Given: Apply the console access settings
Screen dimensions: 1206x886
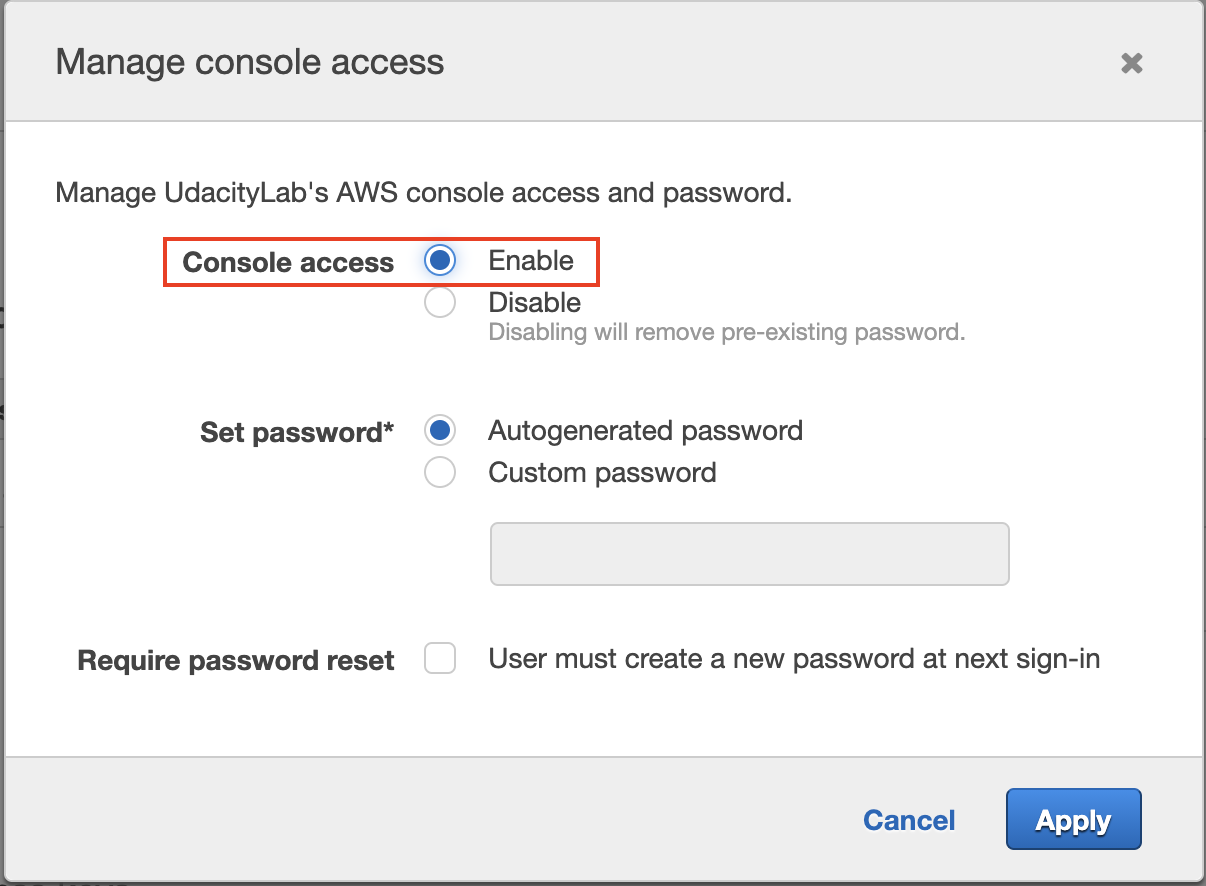Looking at the screenshot, I should (x=1073, y=821).
